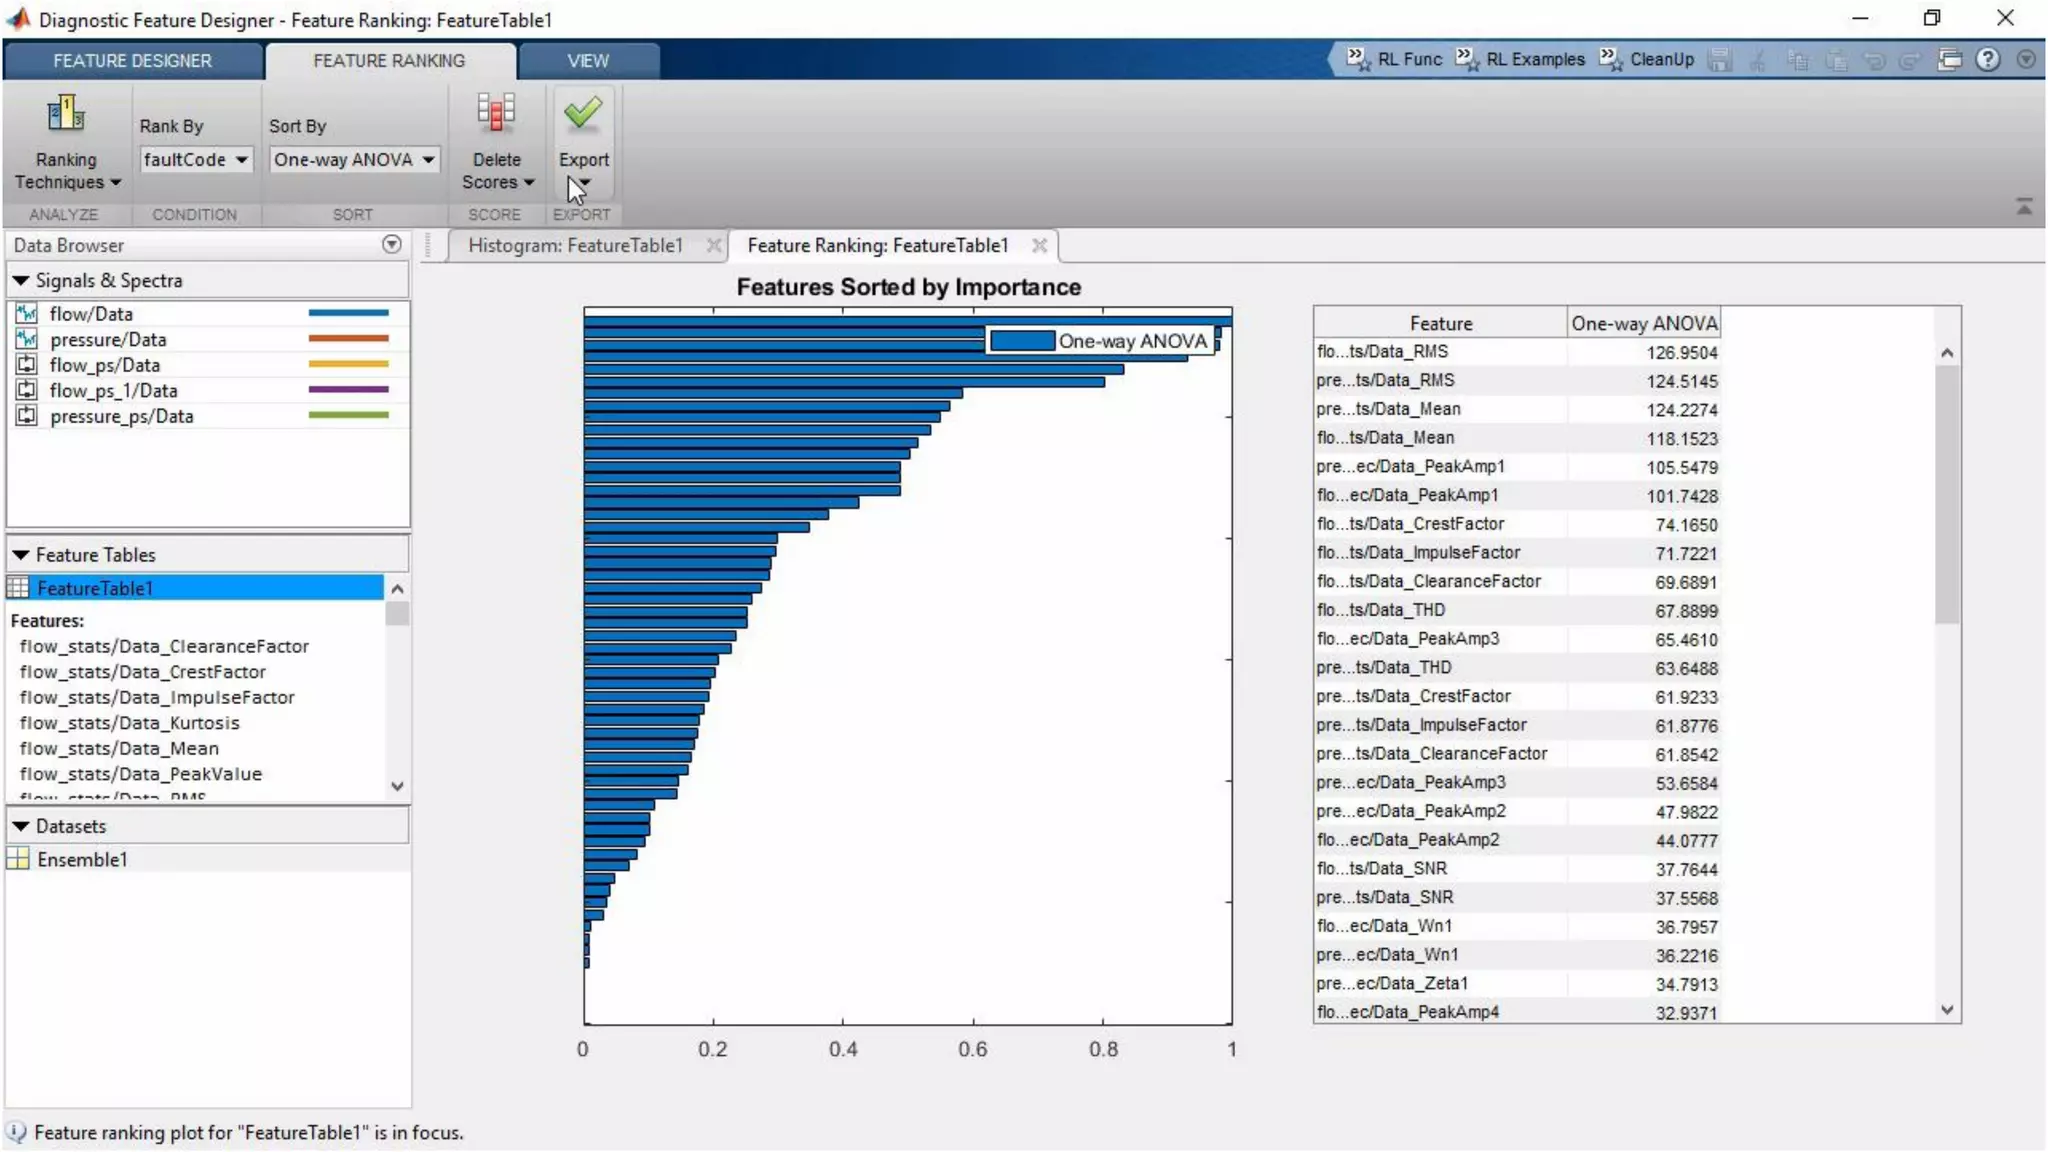Collapse the Datasets section

[20, 826]
